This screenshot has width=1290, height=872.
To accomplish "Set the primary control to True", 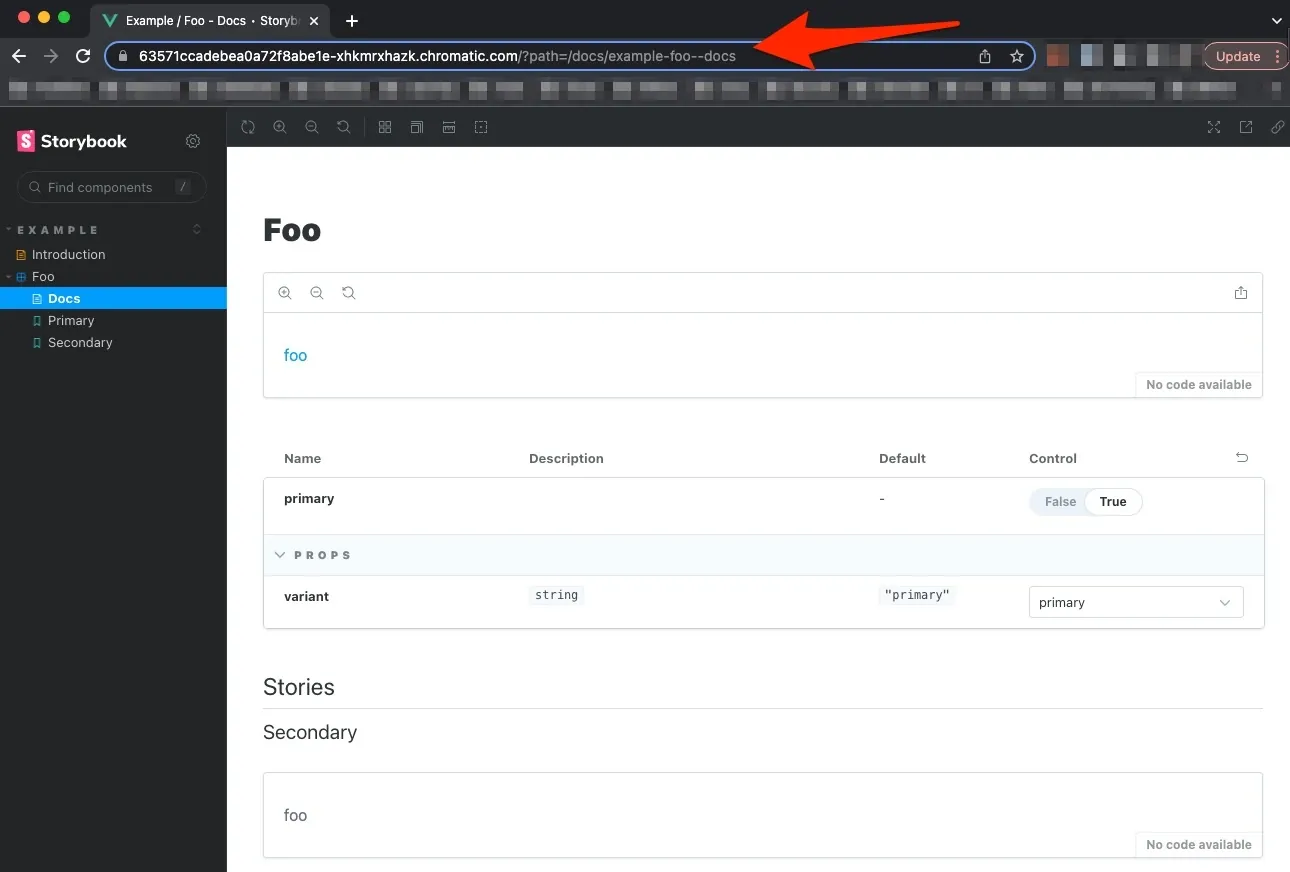I will (x=1112, y=501).
